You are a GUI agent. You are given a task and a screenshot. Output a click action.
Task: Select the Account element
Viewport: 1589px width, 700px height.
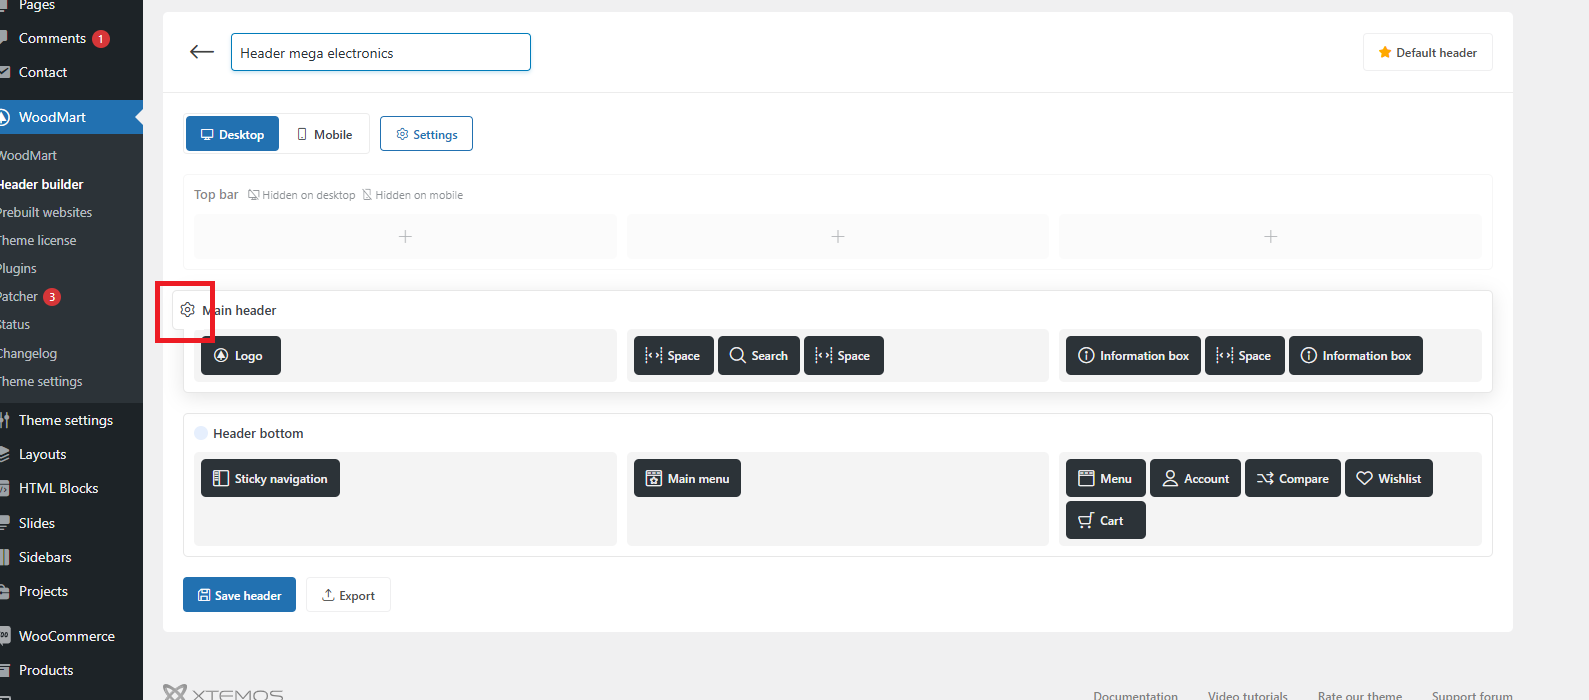click(x=1196, y=478)
